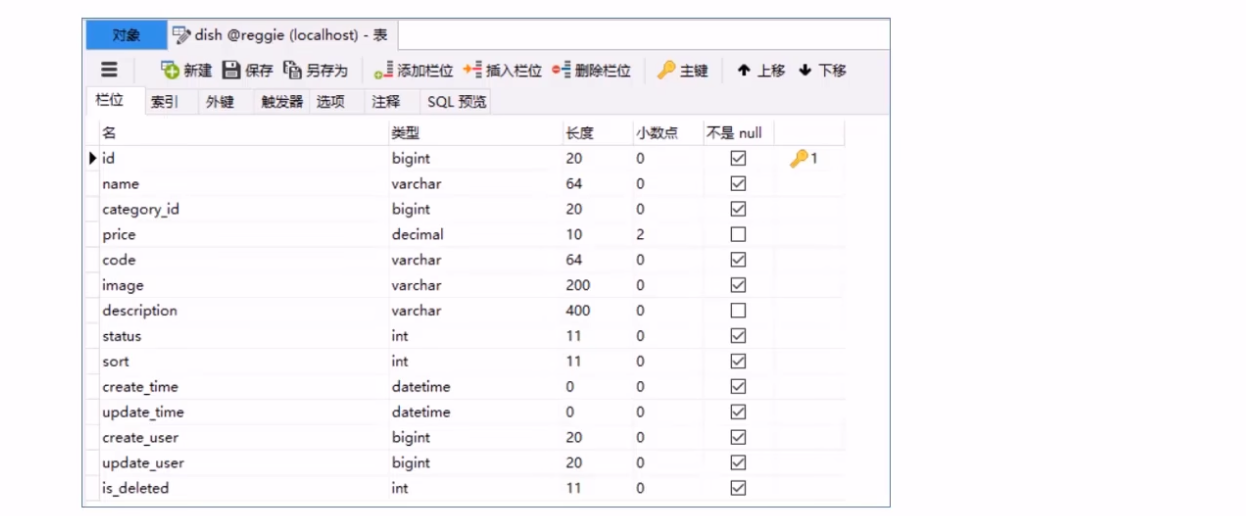This screenshot has width=1246, height=516.
Task: Select the code field name cell
Action: pyautogui.click(x=243, y=260)
